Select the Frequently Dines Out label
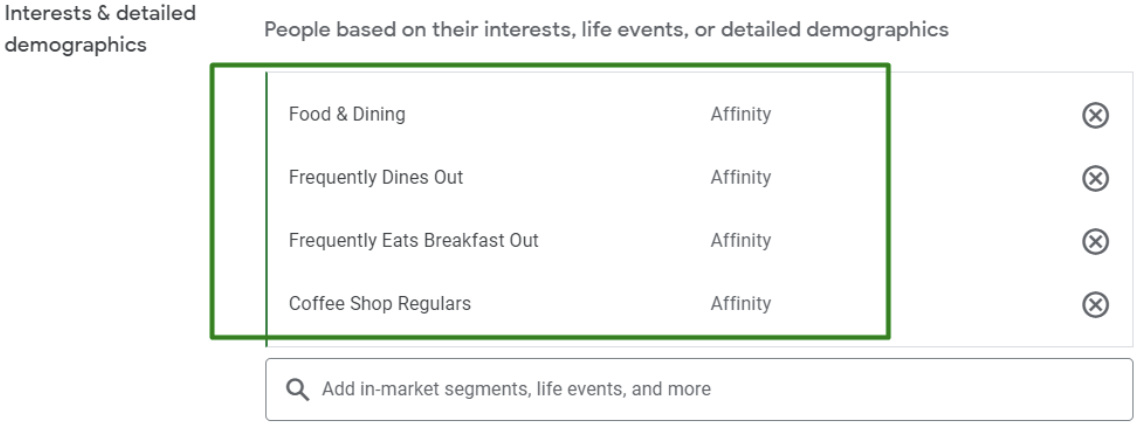The image size is (1148, 434). pyautogui.click(x=376, y=178)
